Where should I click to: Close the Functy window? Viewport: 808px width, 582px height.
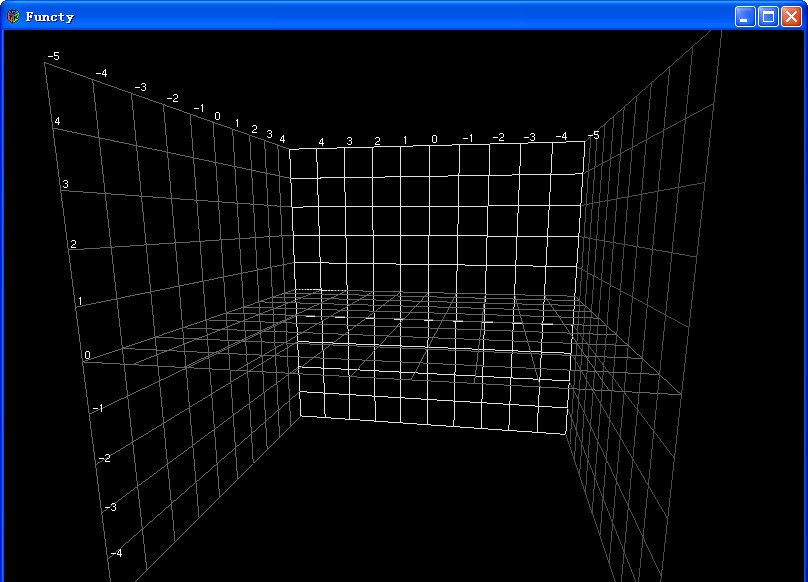pyautogui.click(x=791, y=16)
